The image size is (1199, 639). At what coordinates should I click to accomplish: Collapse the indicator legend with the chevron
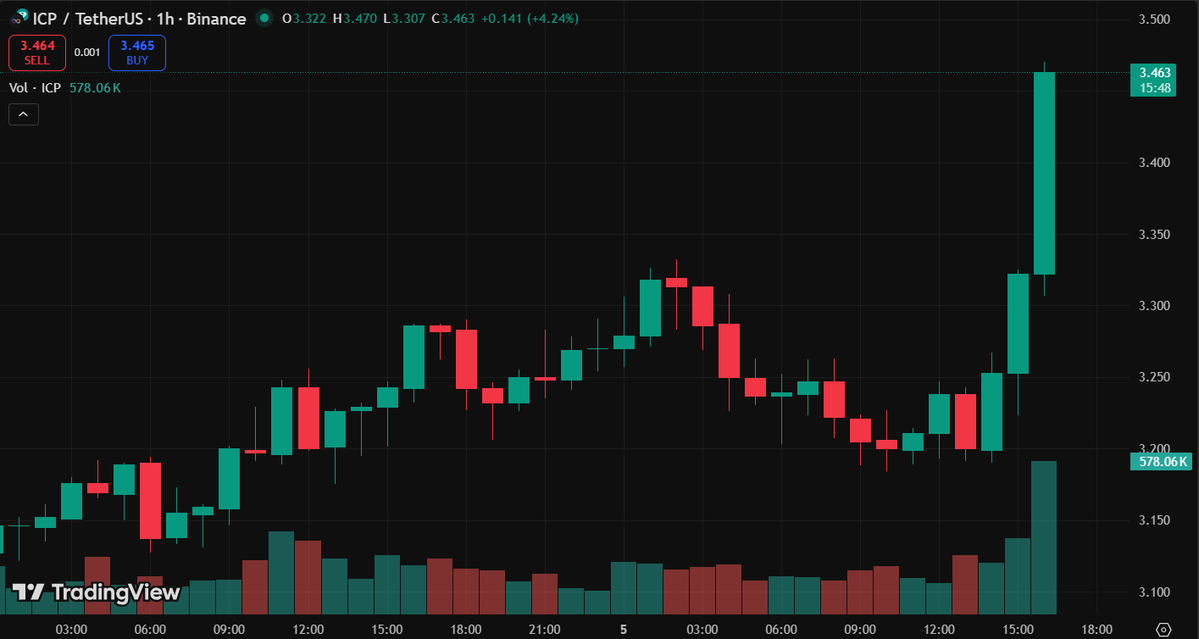[23, 115]
